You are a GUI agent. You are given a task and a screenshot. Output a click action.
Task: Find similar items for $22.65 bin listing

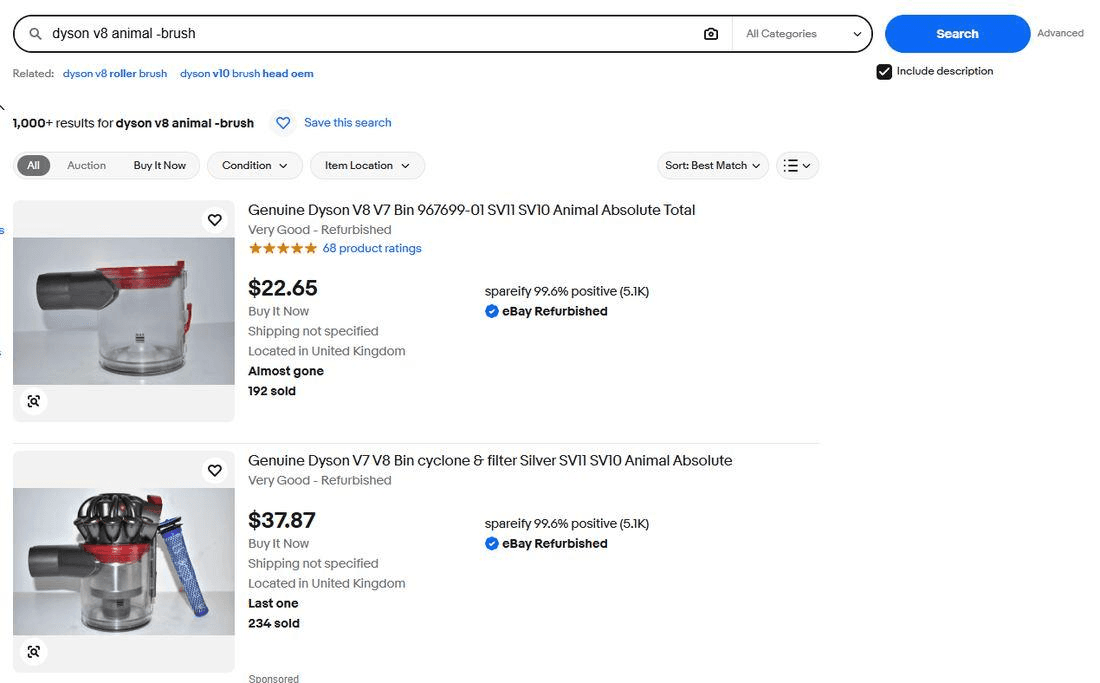click(34, 401)
